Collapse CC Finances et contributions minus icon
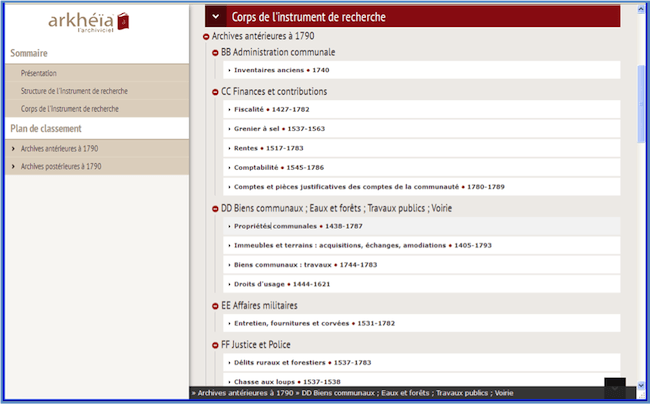This screenshot has height=404, width=650. click(x=215, y=92)
